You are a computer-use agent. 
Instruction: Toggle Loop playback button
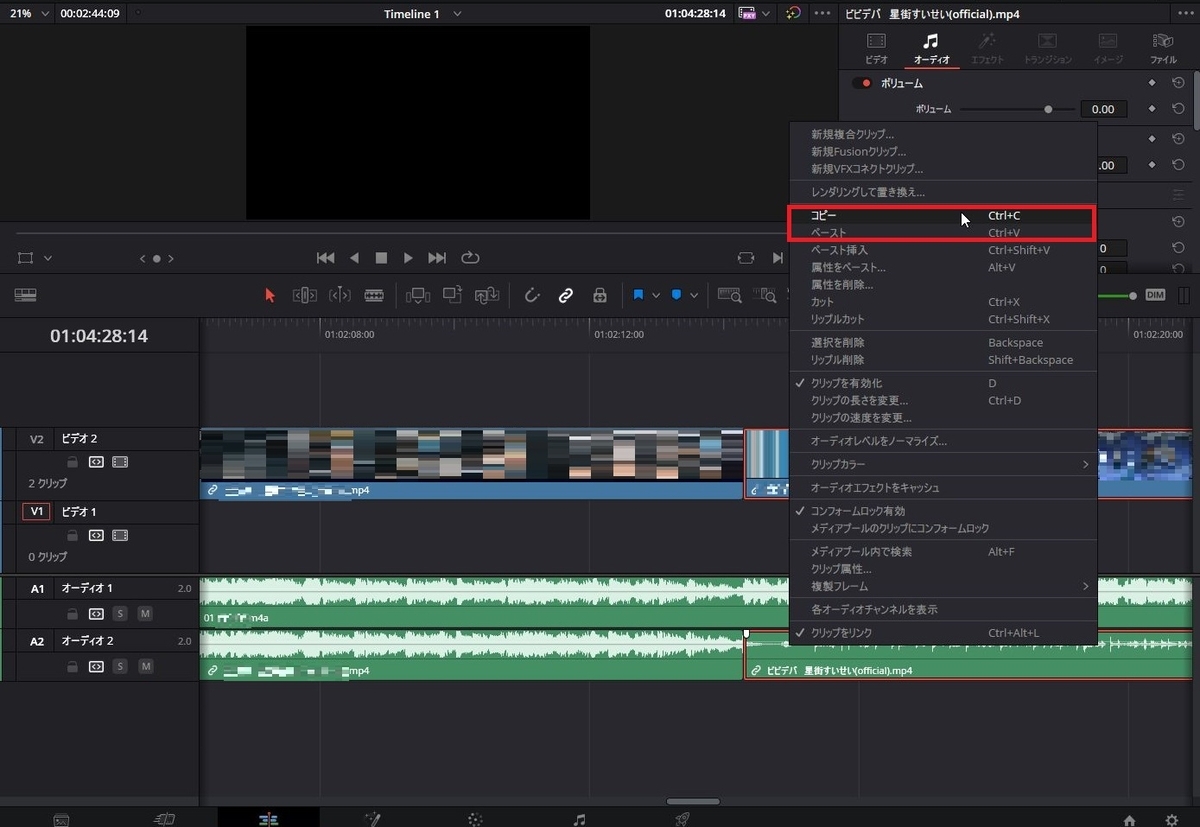(x=470, y=258)
